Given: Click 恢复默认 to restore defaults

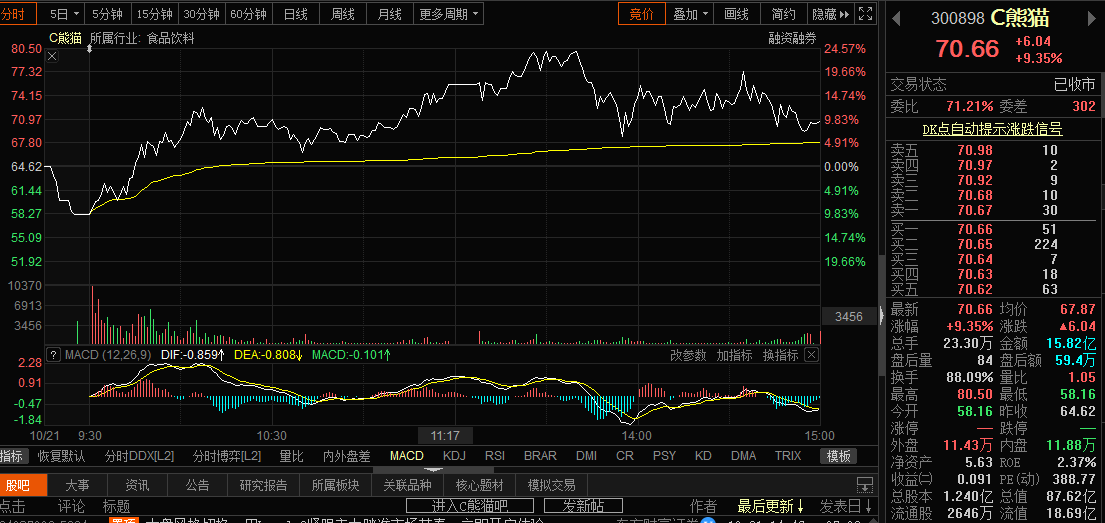Looking at the screenshot, I should (x=62, y=456).
